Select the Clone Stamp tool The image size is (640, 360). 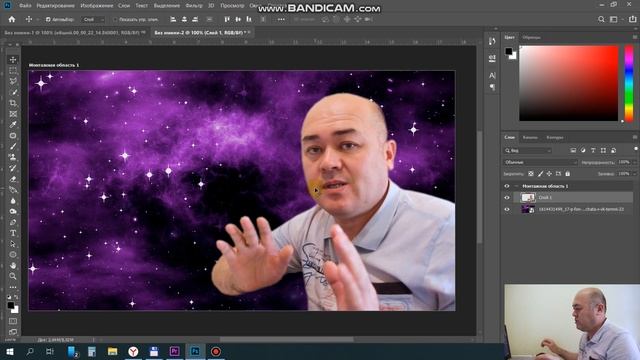(13, 157)
